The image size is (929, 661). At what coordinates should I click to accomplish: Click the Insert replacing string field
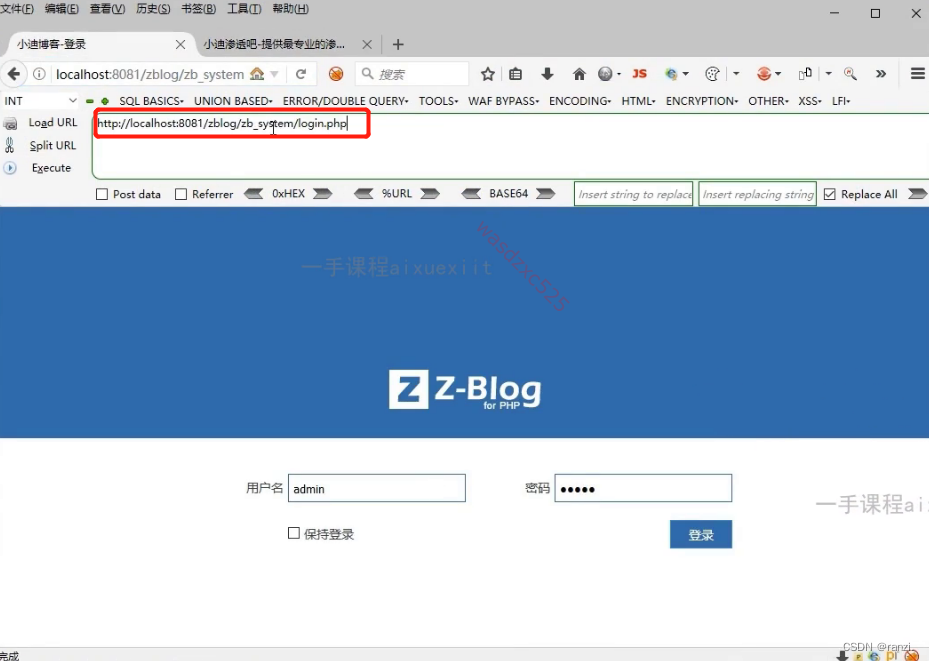coord(758,194)
